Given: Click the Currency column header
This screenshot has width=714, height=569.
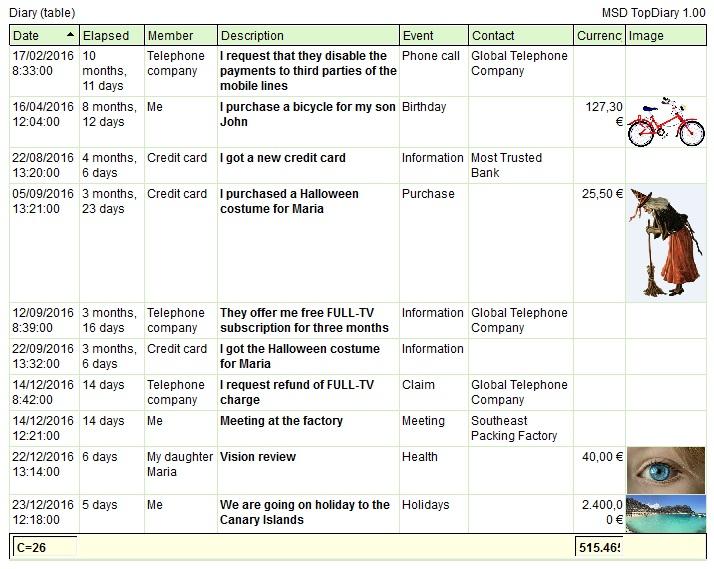Looking at the screenshot, I should tap(599, 36).
